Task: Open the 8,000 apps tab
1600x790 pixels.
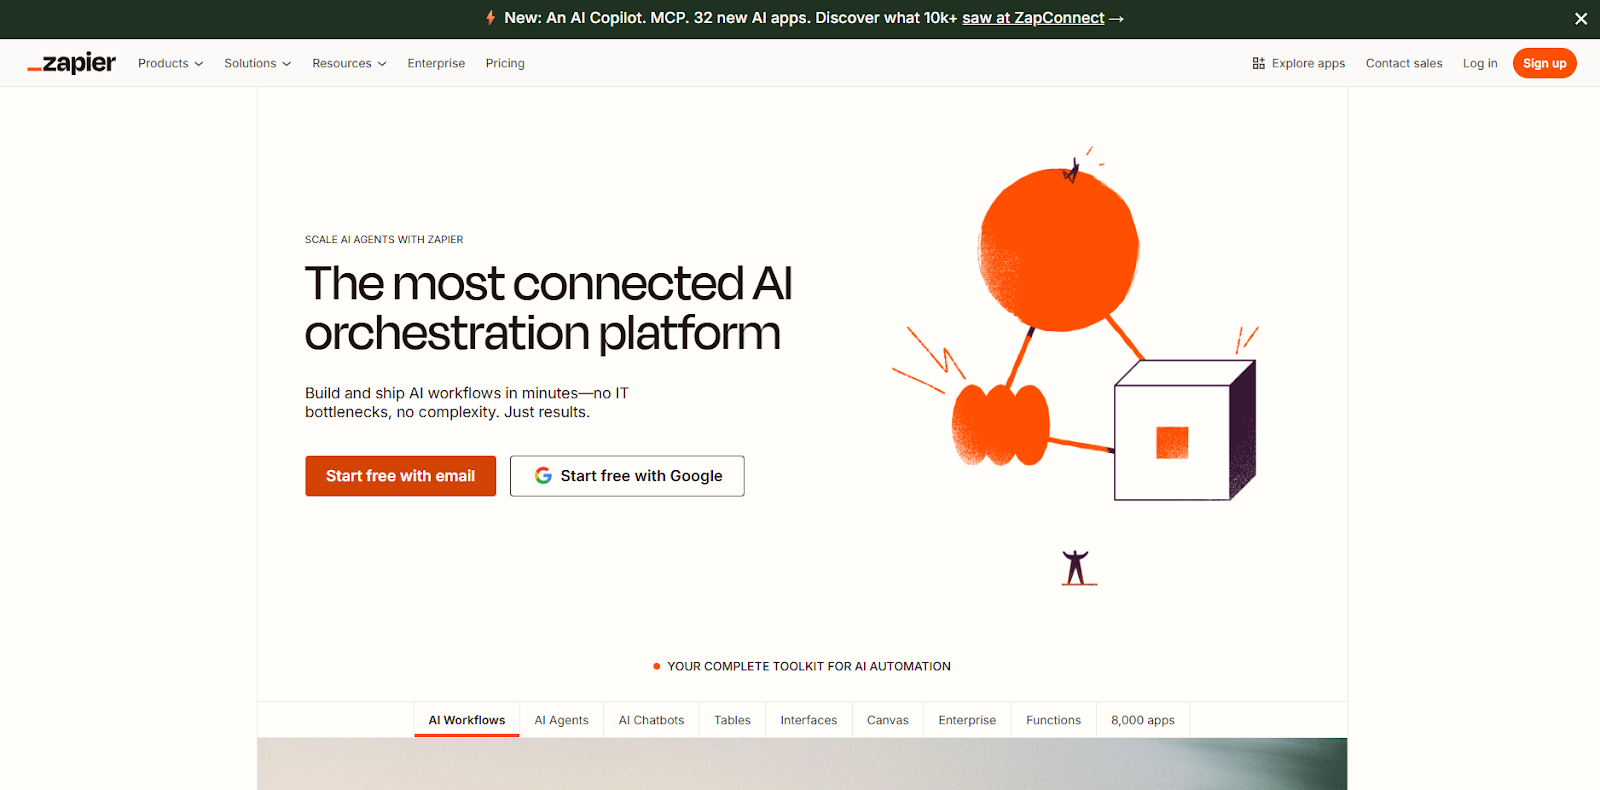Action: coord(1143,720)
